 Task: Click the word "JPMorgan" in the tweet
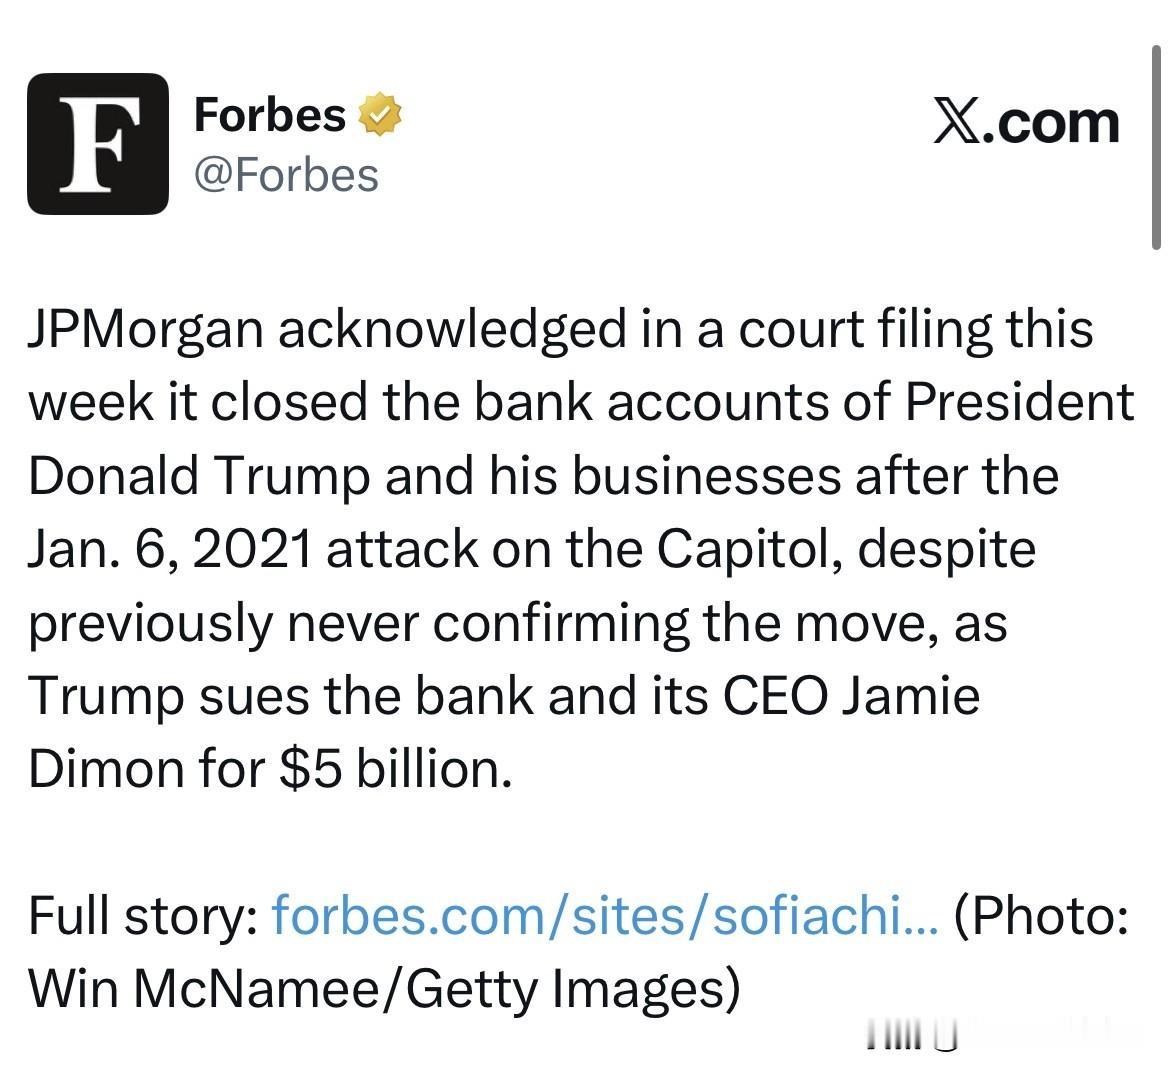[x=146, y=331]
